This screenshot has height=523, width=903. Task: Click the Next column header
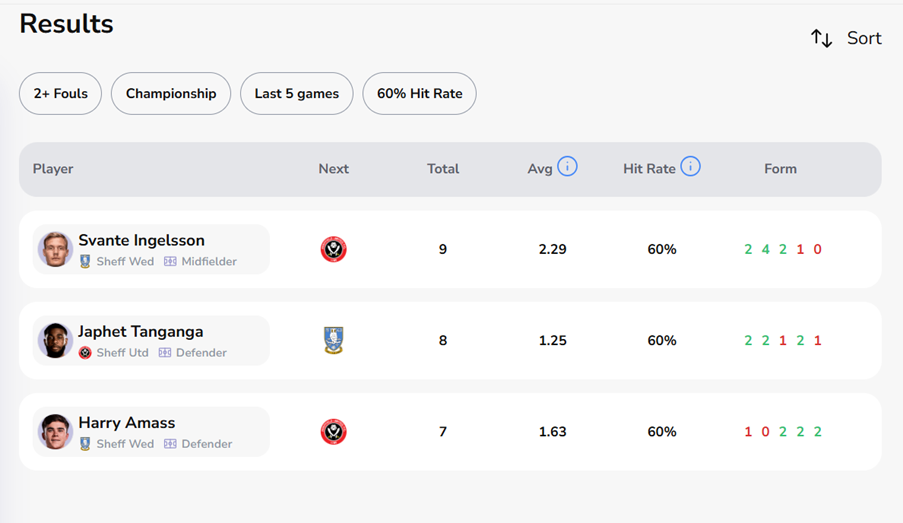(x=334, y=169)
